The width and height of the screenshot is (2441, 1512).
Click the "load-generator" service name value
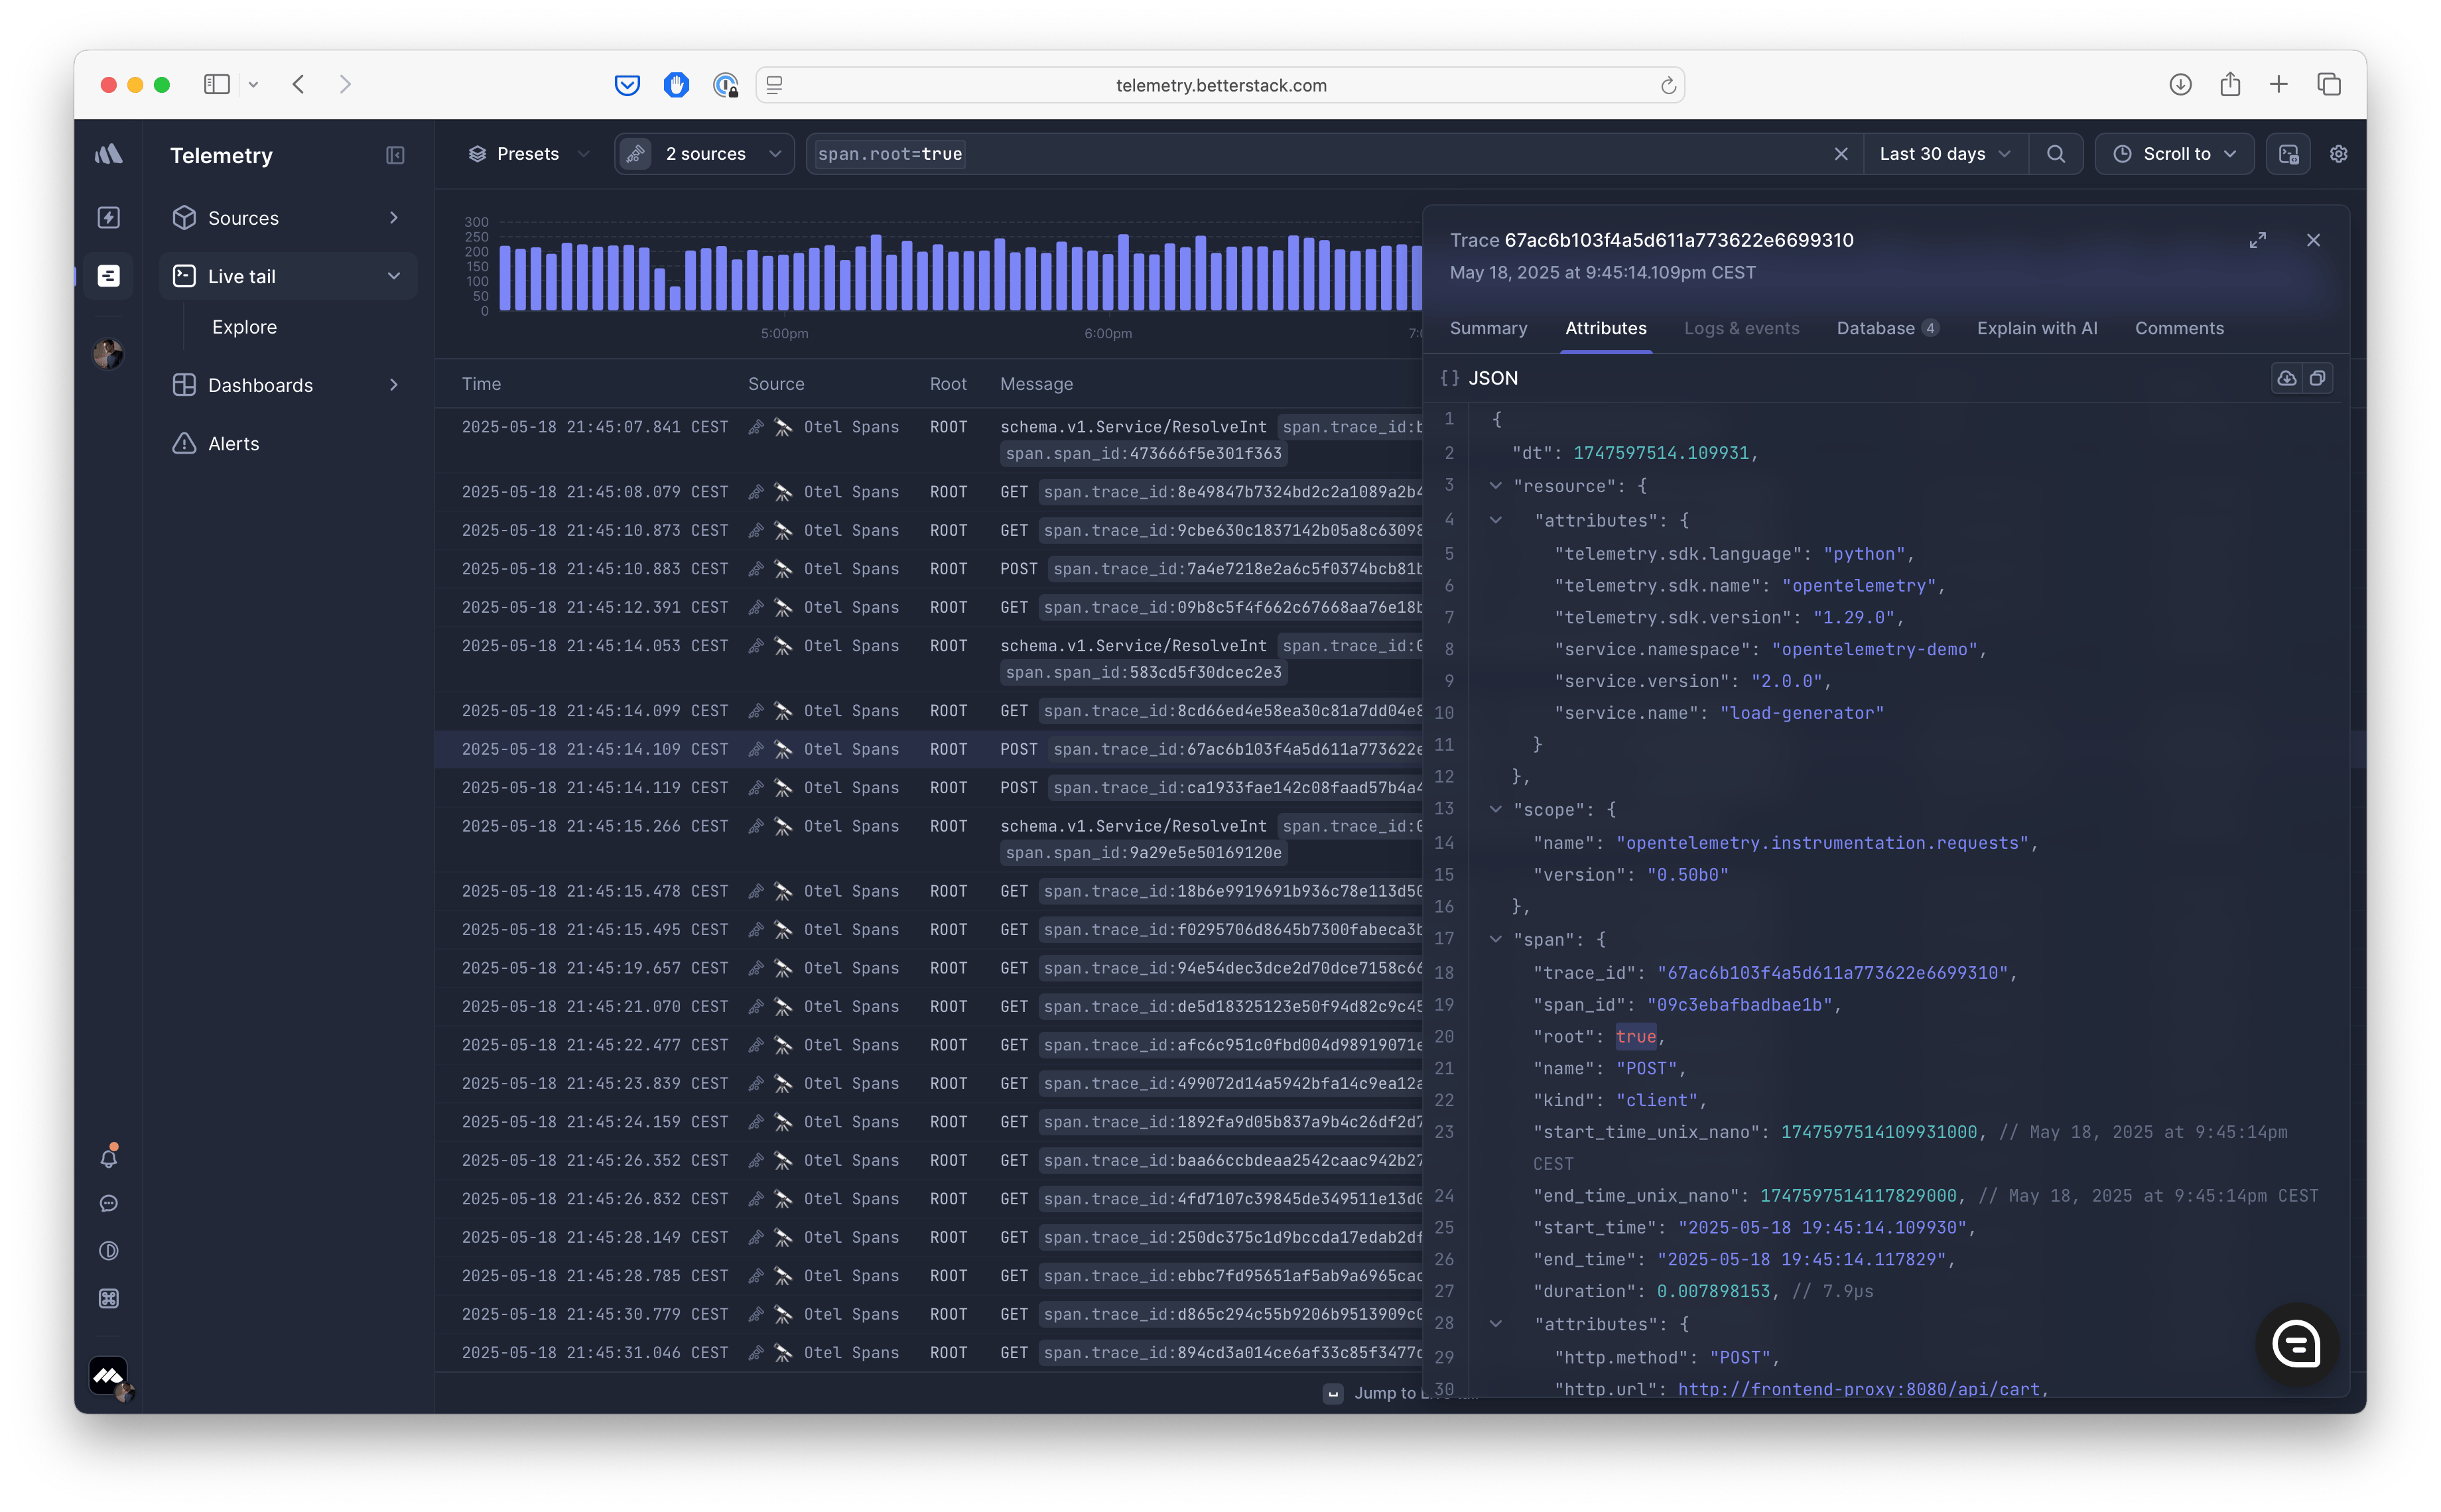pos(1801,713)
